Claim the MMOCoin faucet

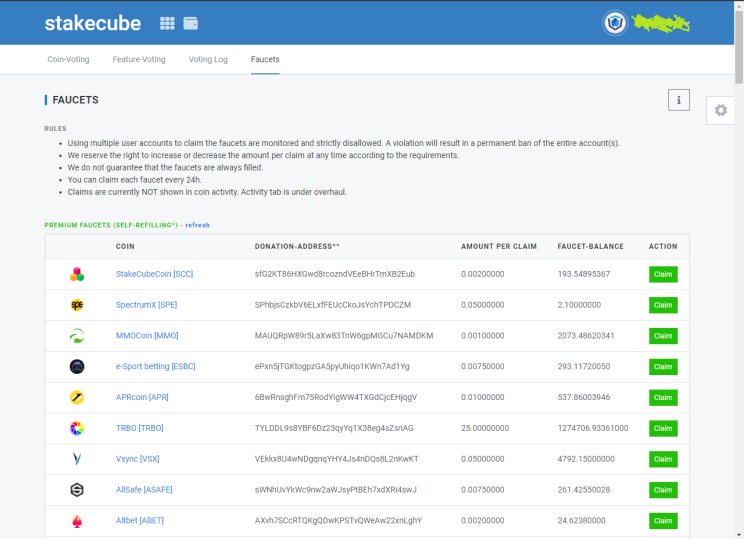(663, 336)
